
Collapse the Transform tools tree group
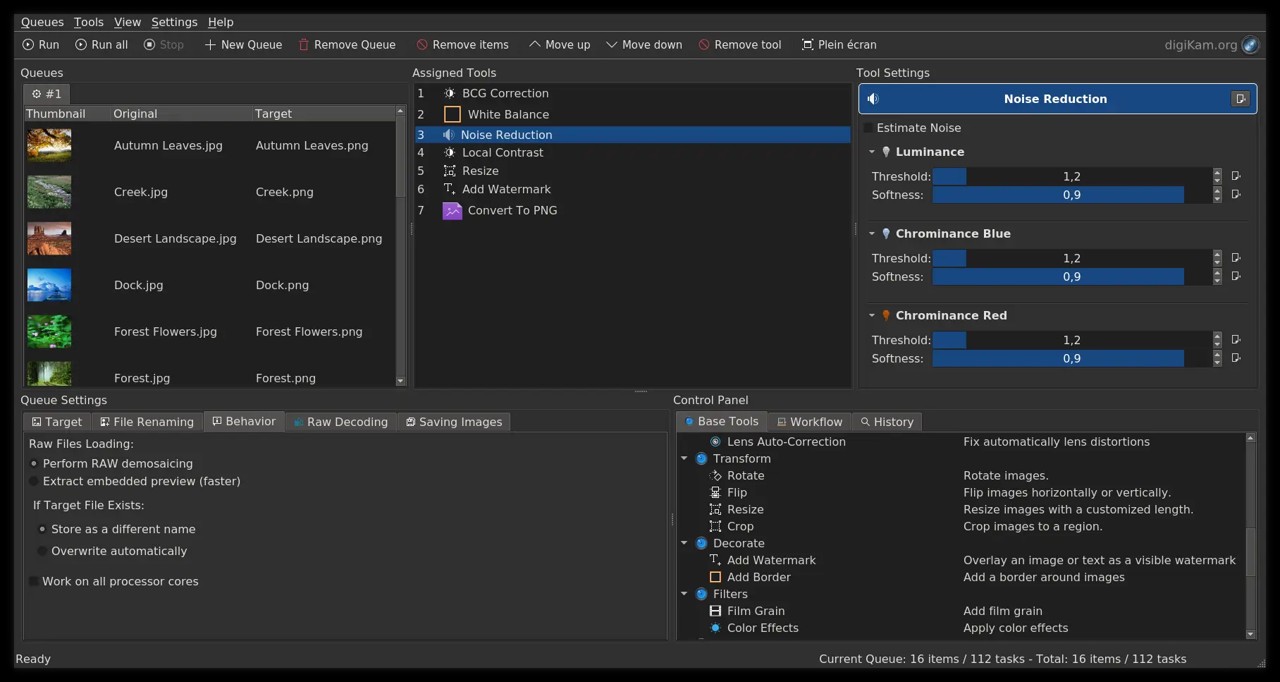[x=684, y=459]
